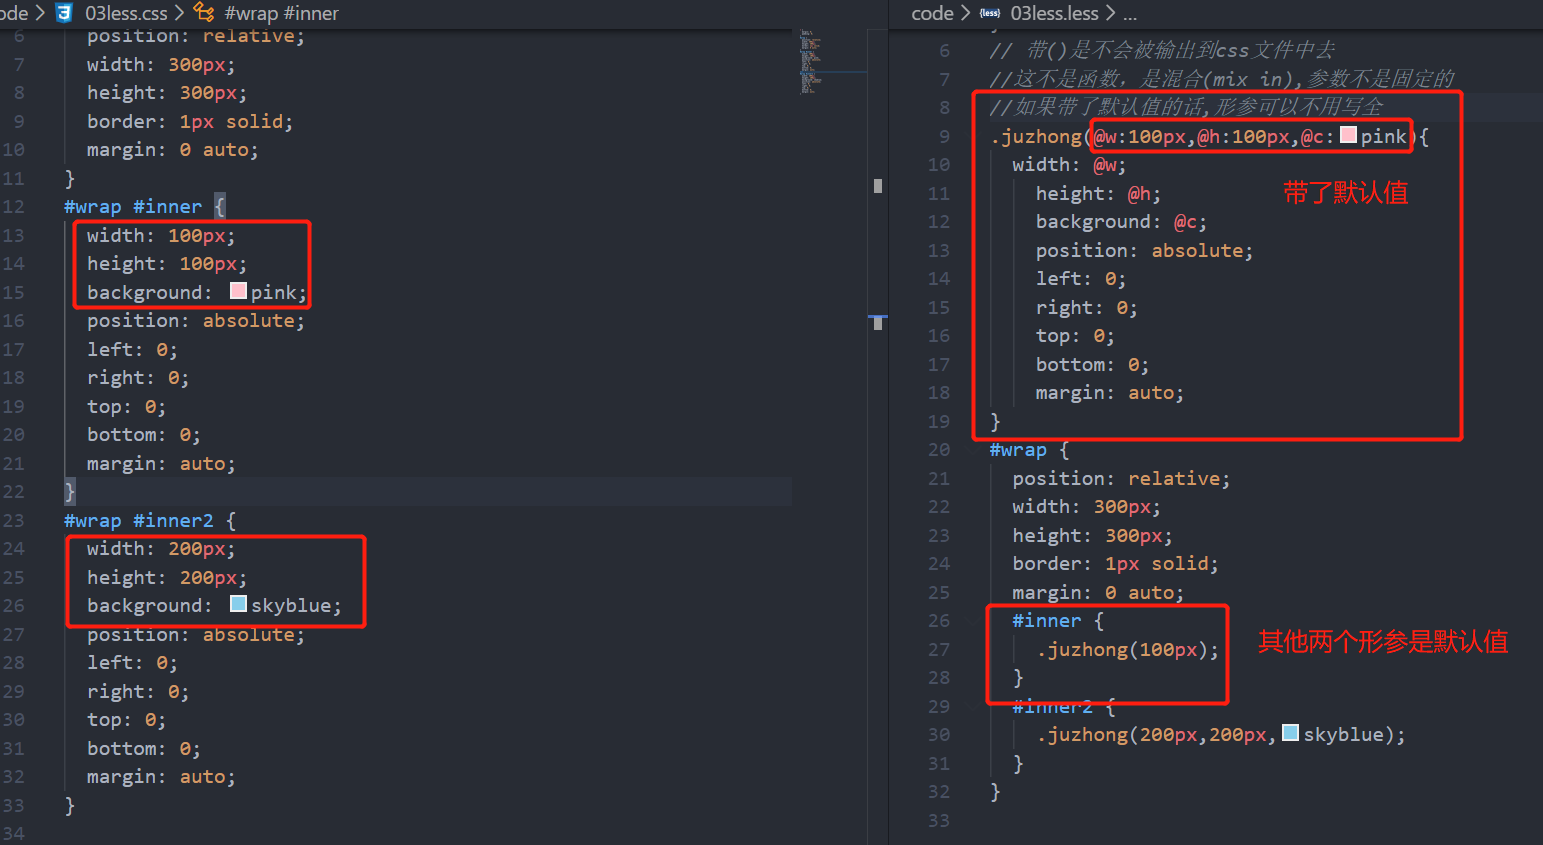This screenshot has height=845, width=1543.
Task: Click 'position: absolute;' on left line 16
Action: point(195,321)
